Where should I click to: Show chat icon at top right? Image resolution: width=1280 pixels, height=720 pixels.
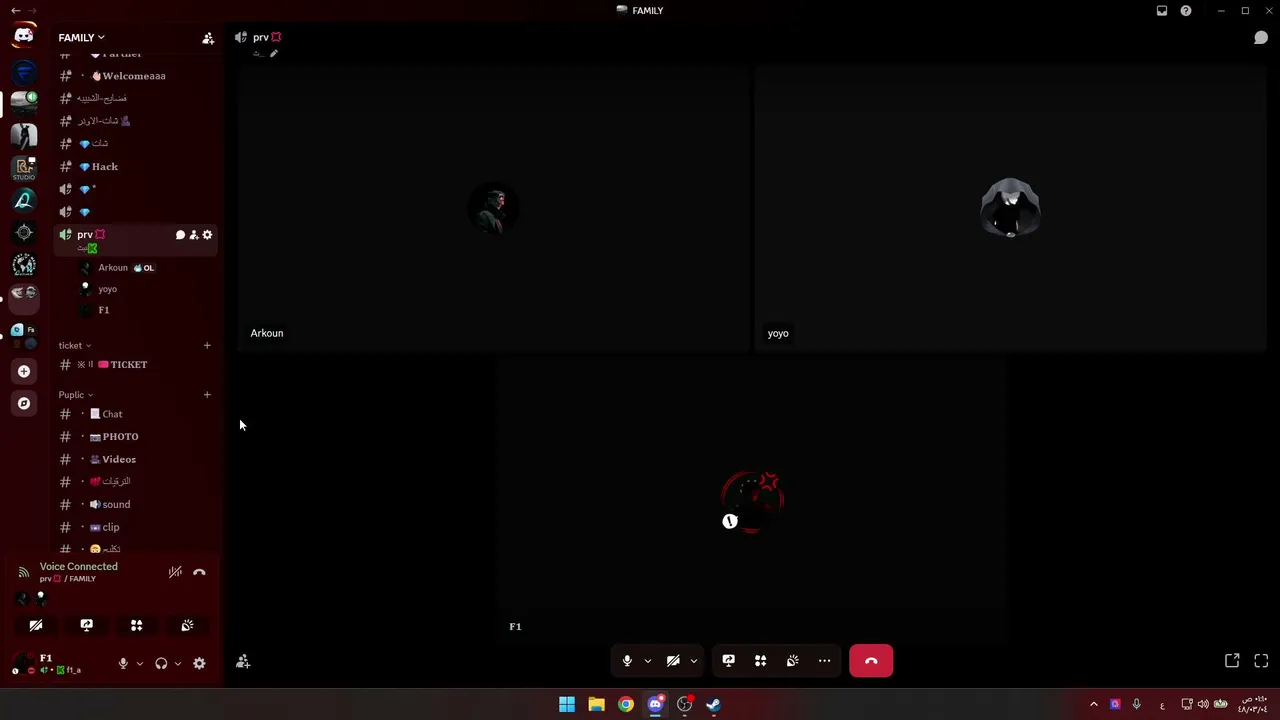1261,38
